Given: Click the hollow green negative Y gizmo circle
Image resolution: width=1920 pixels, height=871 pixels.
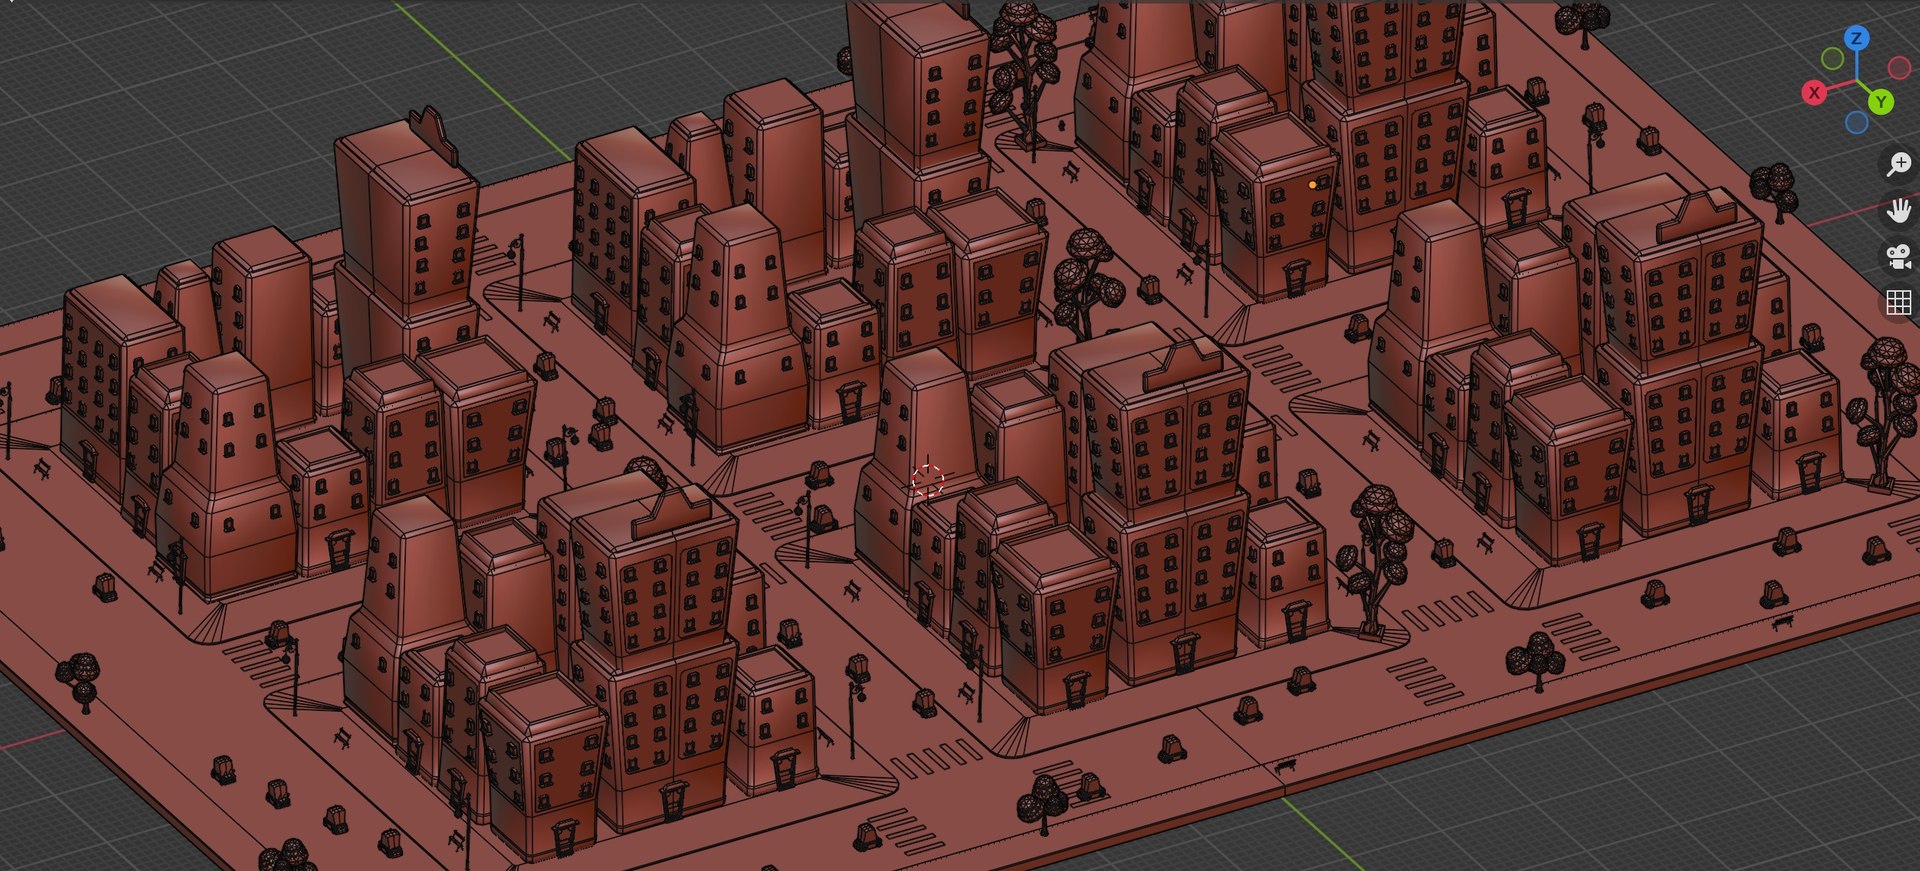Looking at the screenshot, I should [x=1832, y=59].
